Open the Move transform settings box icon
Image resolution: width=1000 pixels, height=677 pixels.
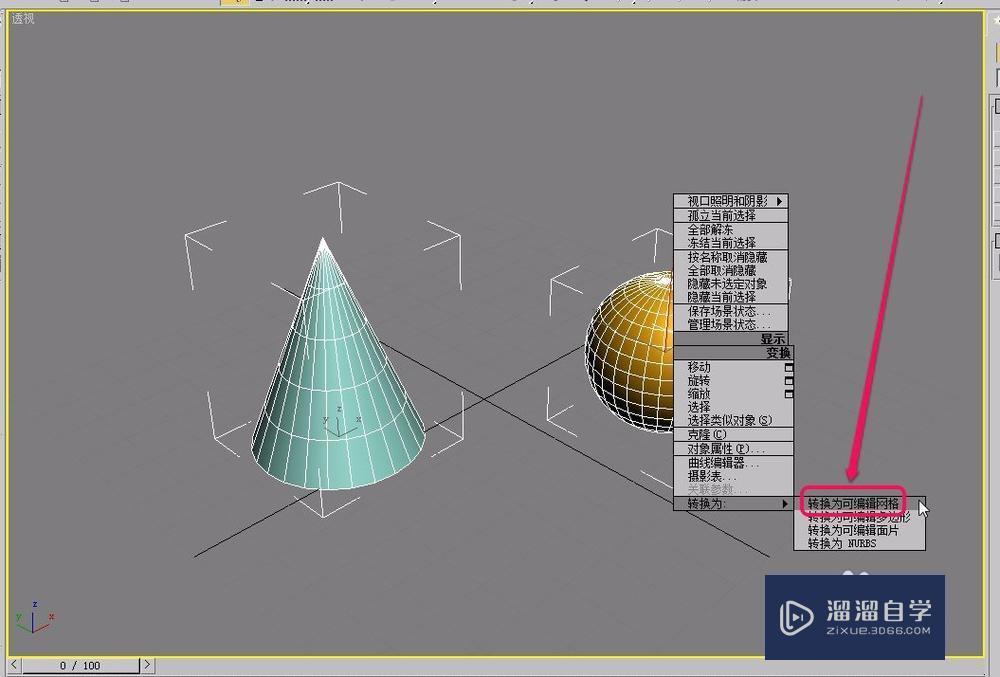point(788,367)
